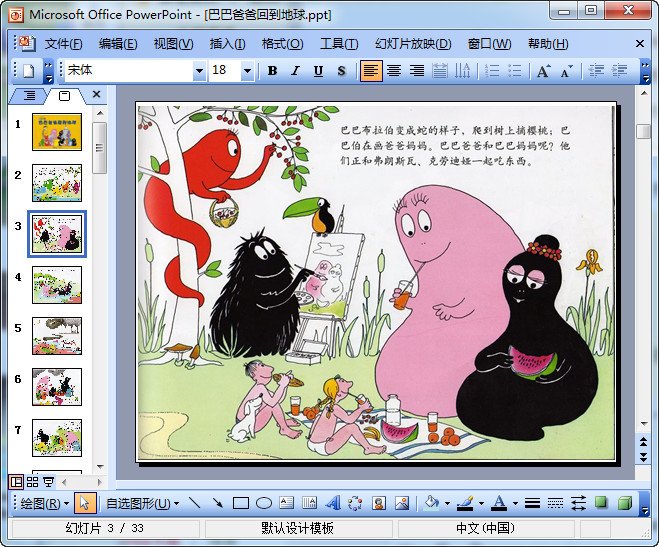Viewport: 659px width, 547px height.
Task: Open the 编辑(E) menu
Action: 118,44
